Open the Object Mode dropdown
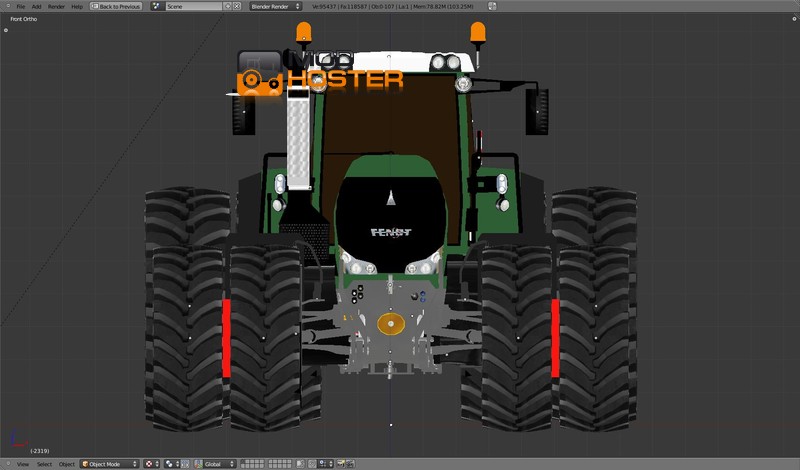 (x=110, y=464)
